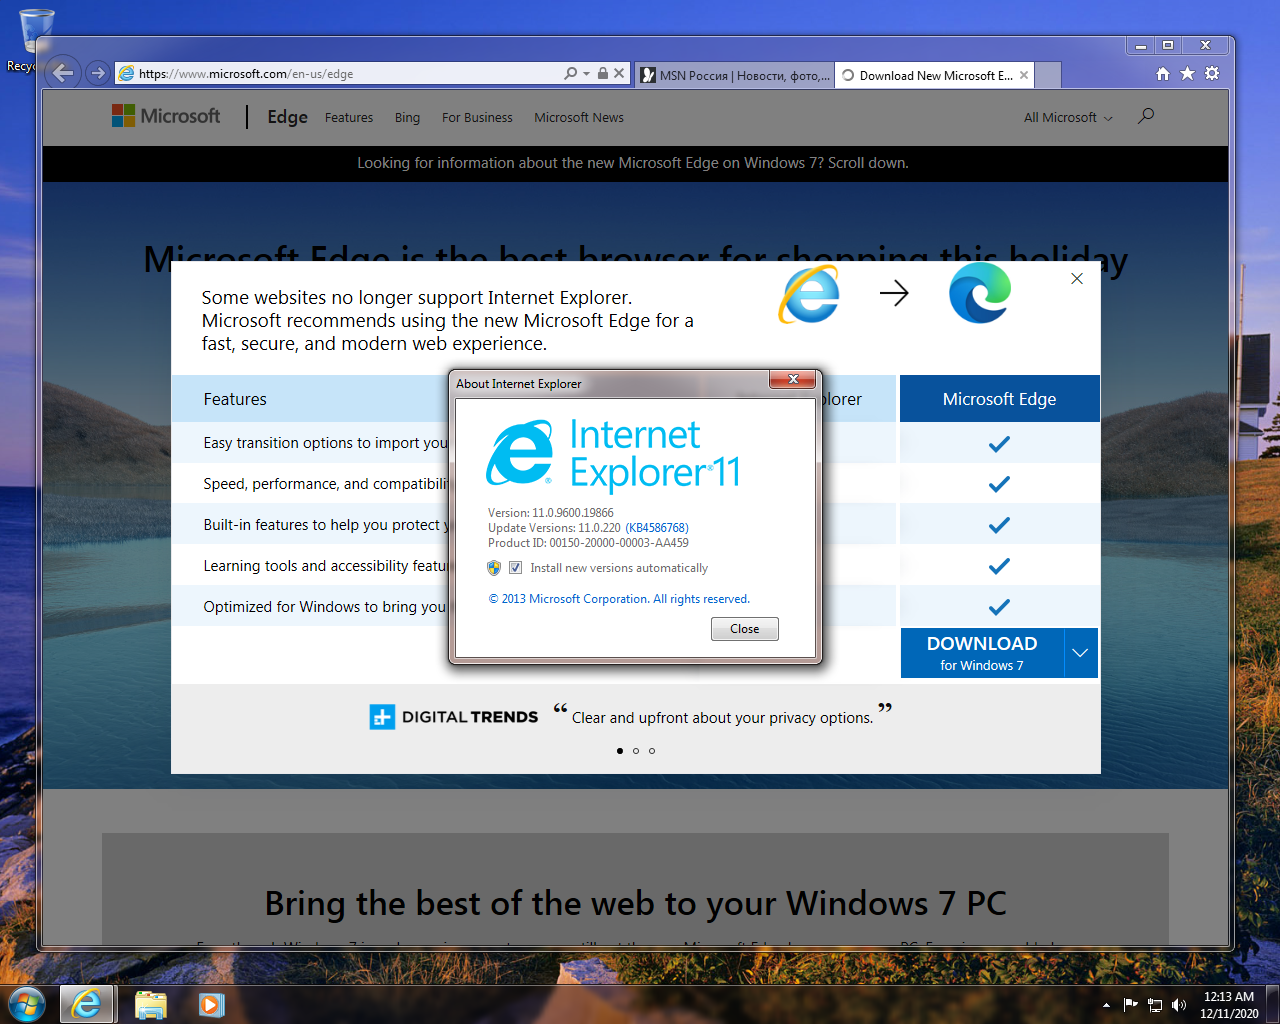Click the Features column header
Viewport: 1280px width, 1024px height.
[235, 399]
